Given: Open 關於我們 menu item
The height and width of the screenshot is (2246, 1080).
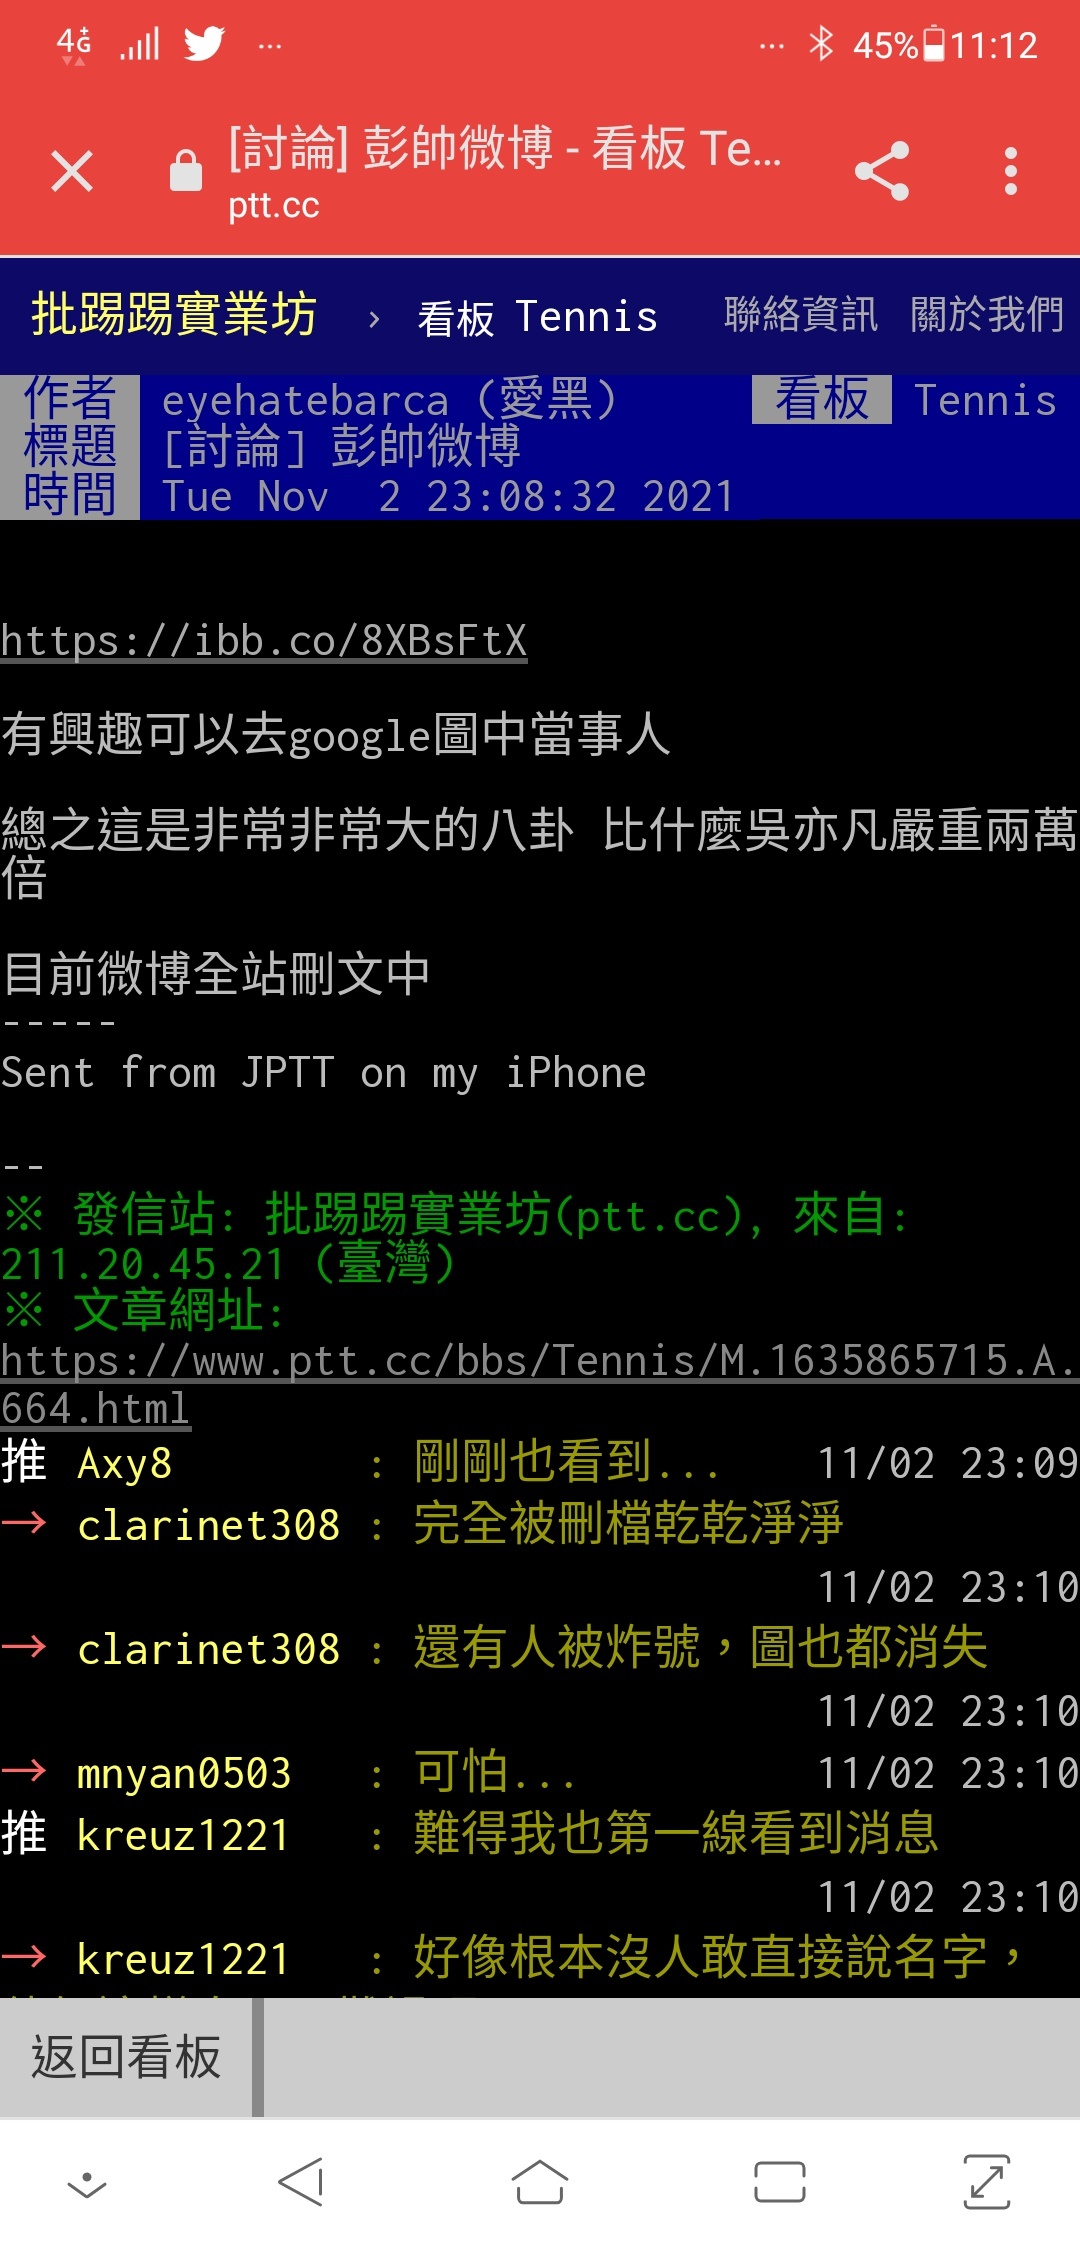Looking at the screenshot, I should tap(986, 316).
